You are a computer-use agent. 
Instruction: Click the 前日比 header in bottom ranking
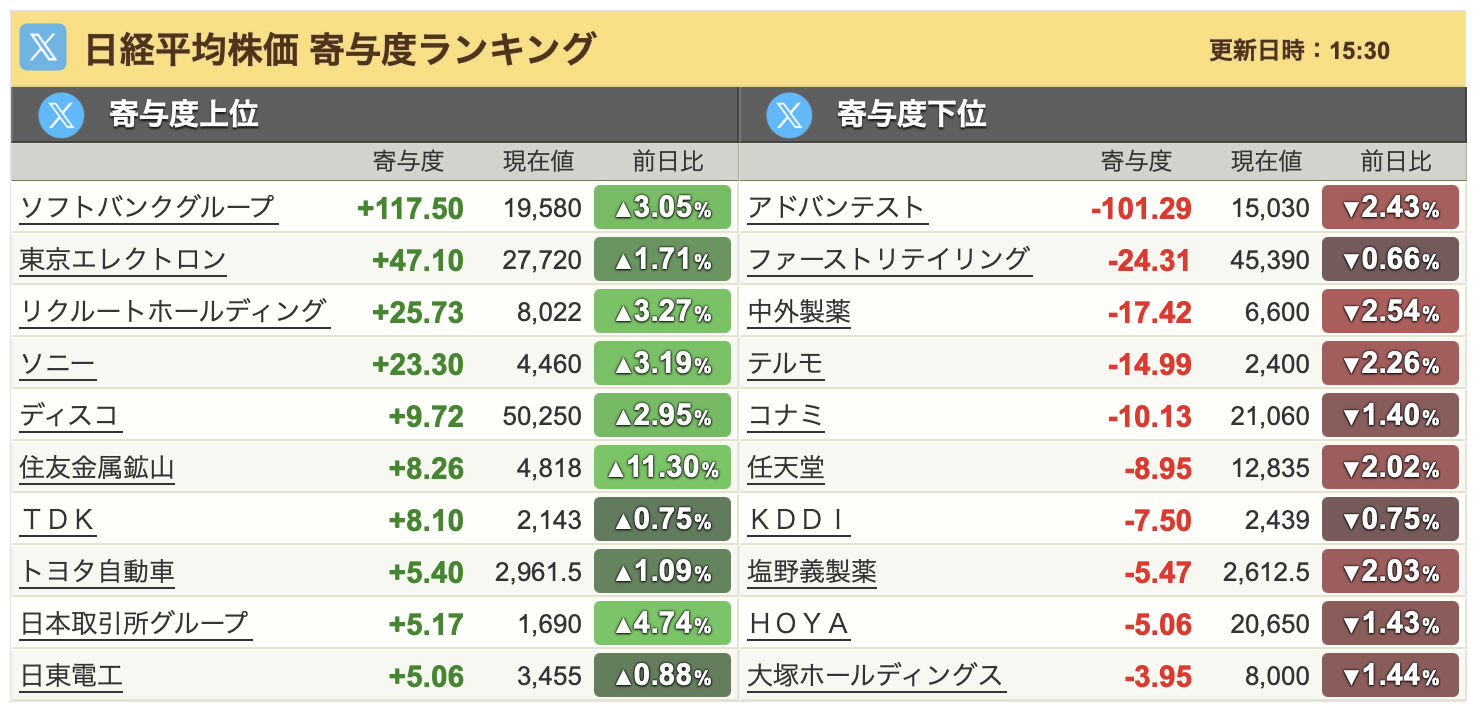pyautogui.click(x=1396, y=161)
